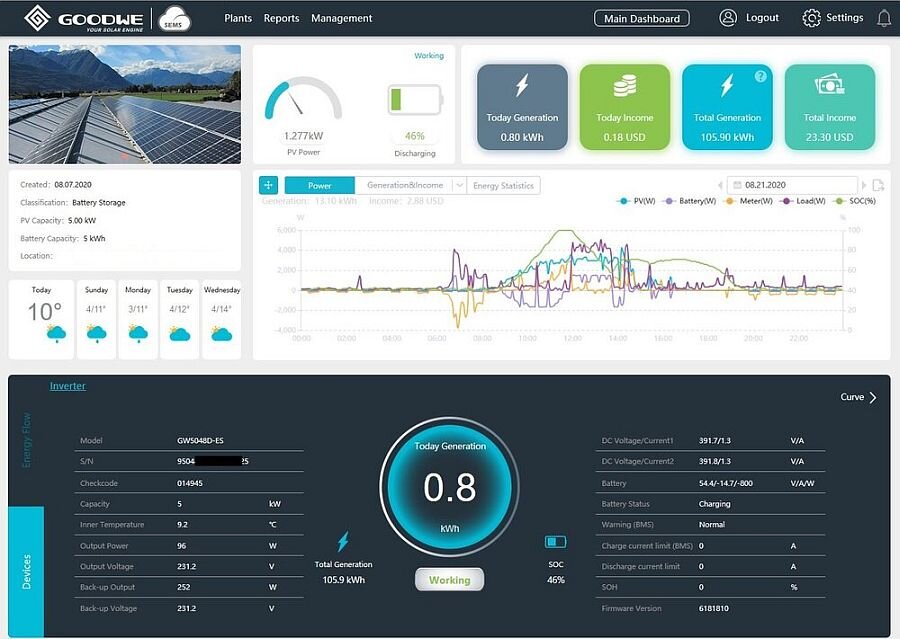Go to previous day arrow
This screenshot has height=639, width=900.
pyautogui.click(x=720, y=185)
